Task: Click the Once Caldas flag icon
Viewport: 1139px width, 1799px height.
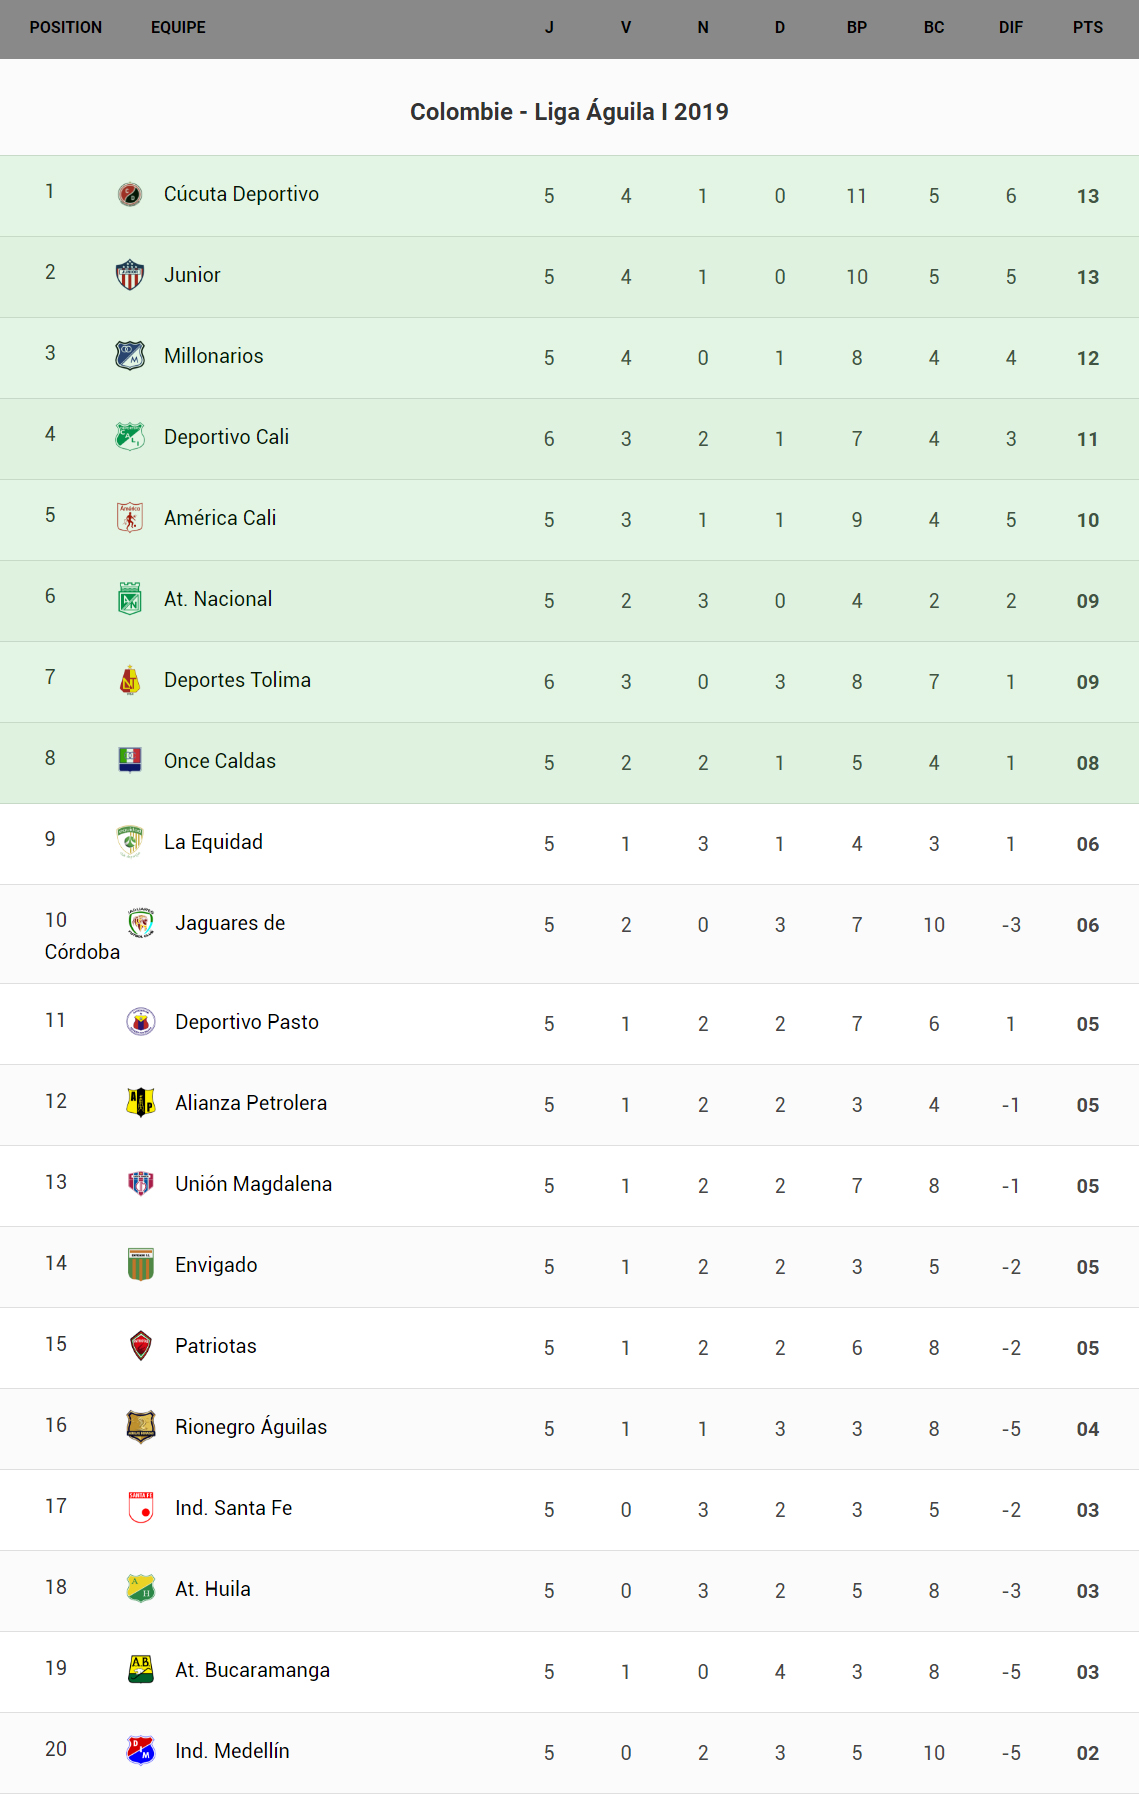Action: tap(130, 761)
